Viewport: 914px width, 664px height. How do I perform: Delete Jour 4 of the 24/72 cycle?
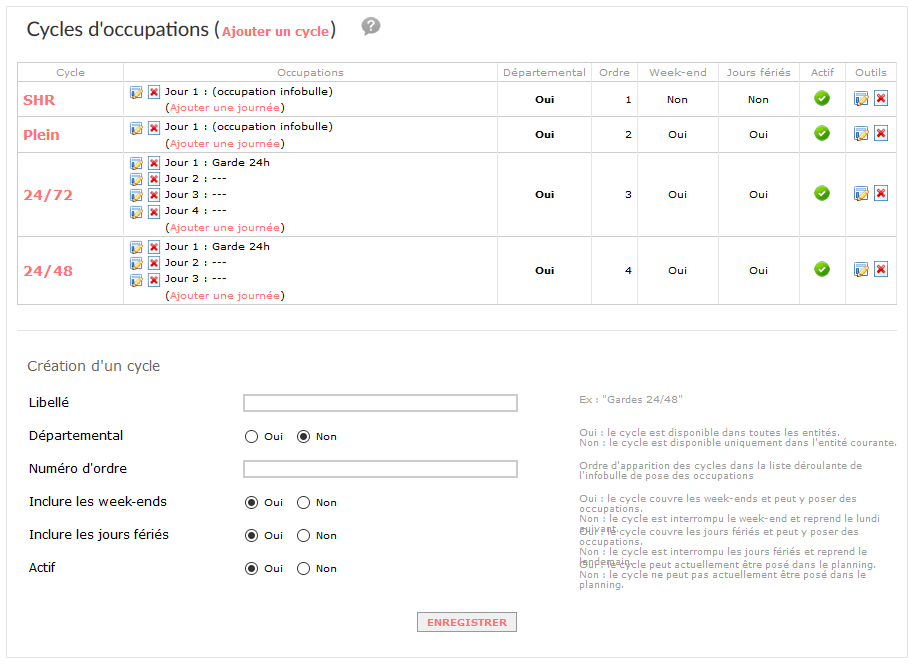click(154, 212)
